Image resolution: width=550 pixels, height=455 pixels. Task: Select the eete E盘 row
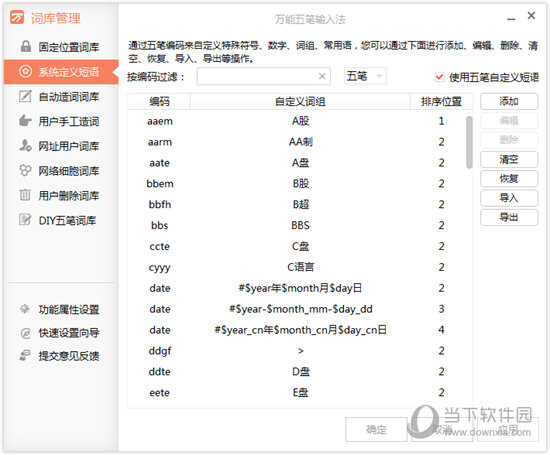[297, 392]
